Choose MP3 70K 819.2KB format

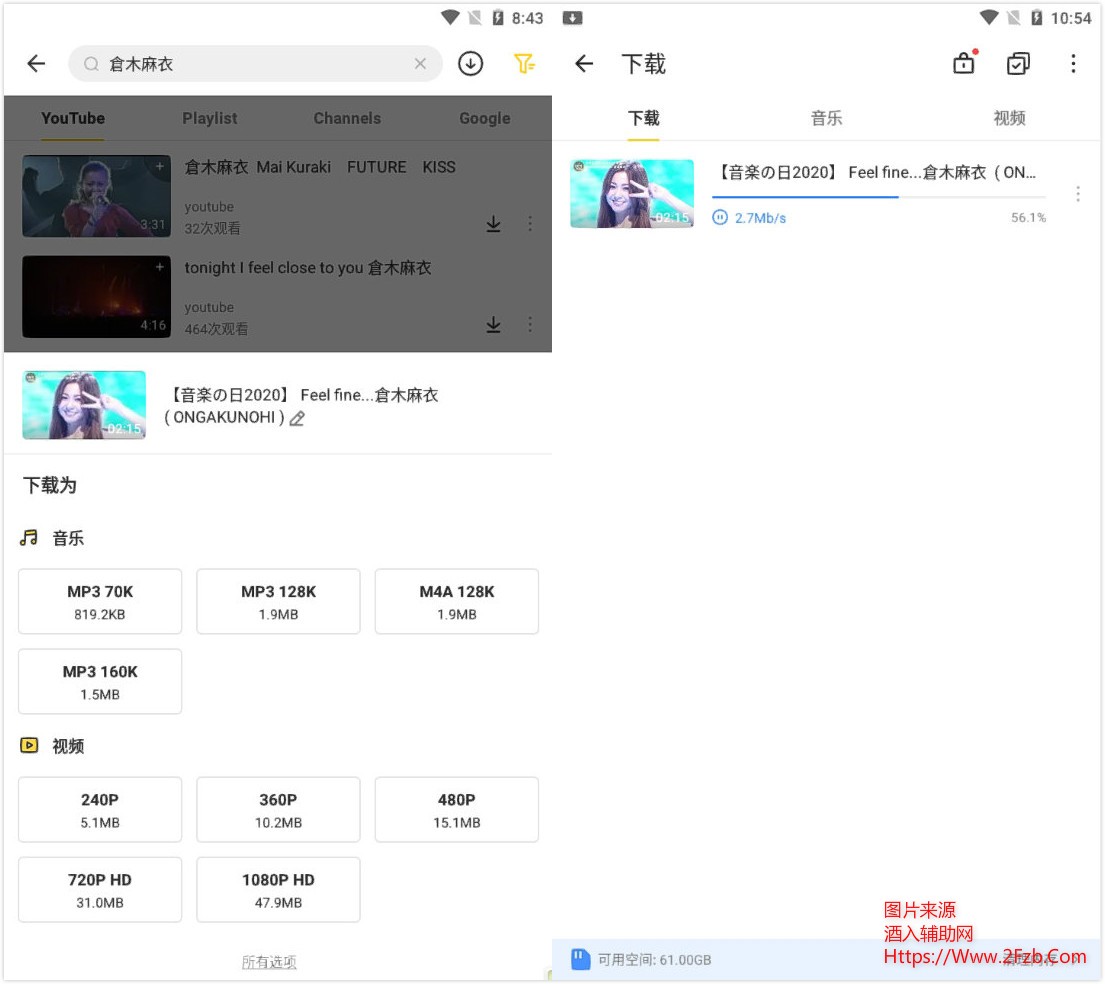click(x=100, y=602)
